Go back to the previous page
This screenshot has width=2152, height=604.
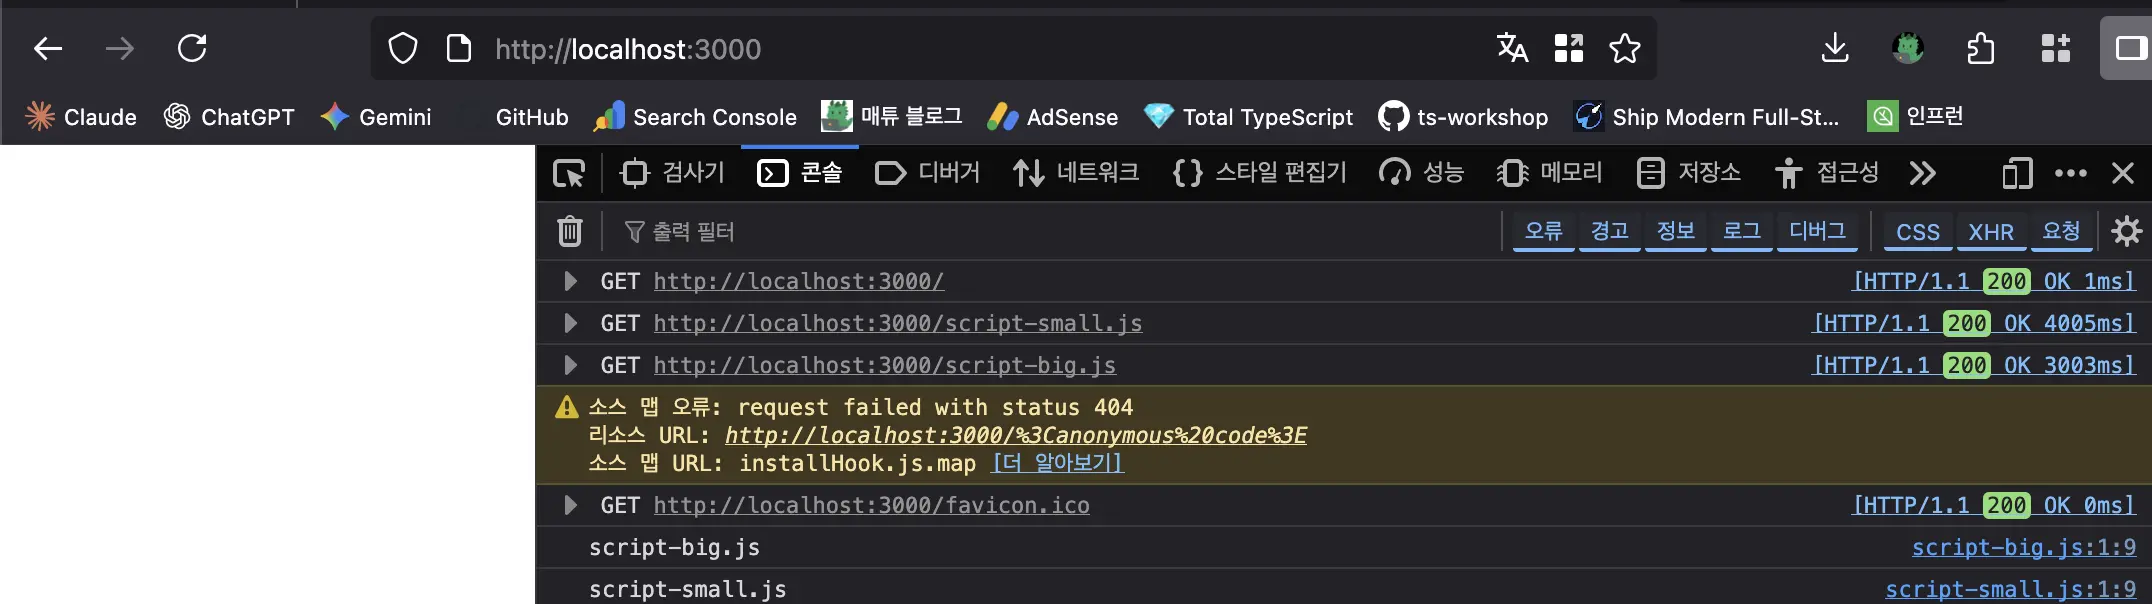click(x=48, y=48)
